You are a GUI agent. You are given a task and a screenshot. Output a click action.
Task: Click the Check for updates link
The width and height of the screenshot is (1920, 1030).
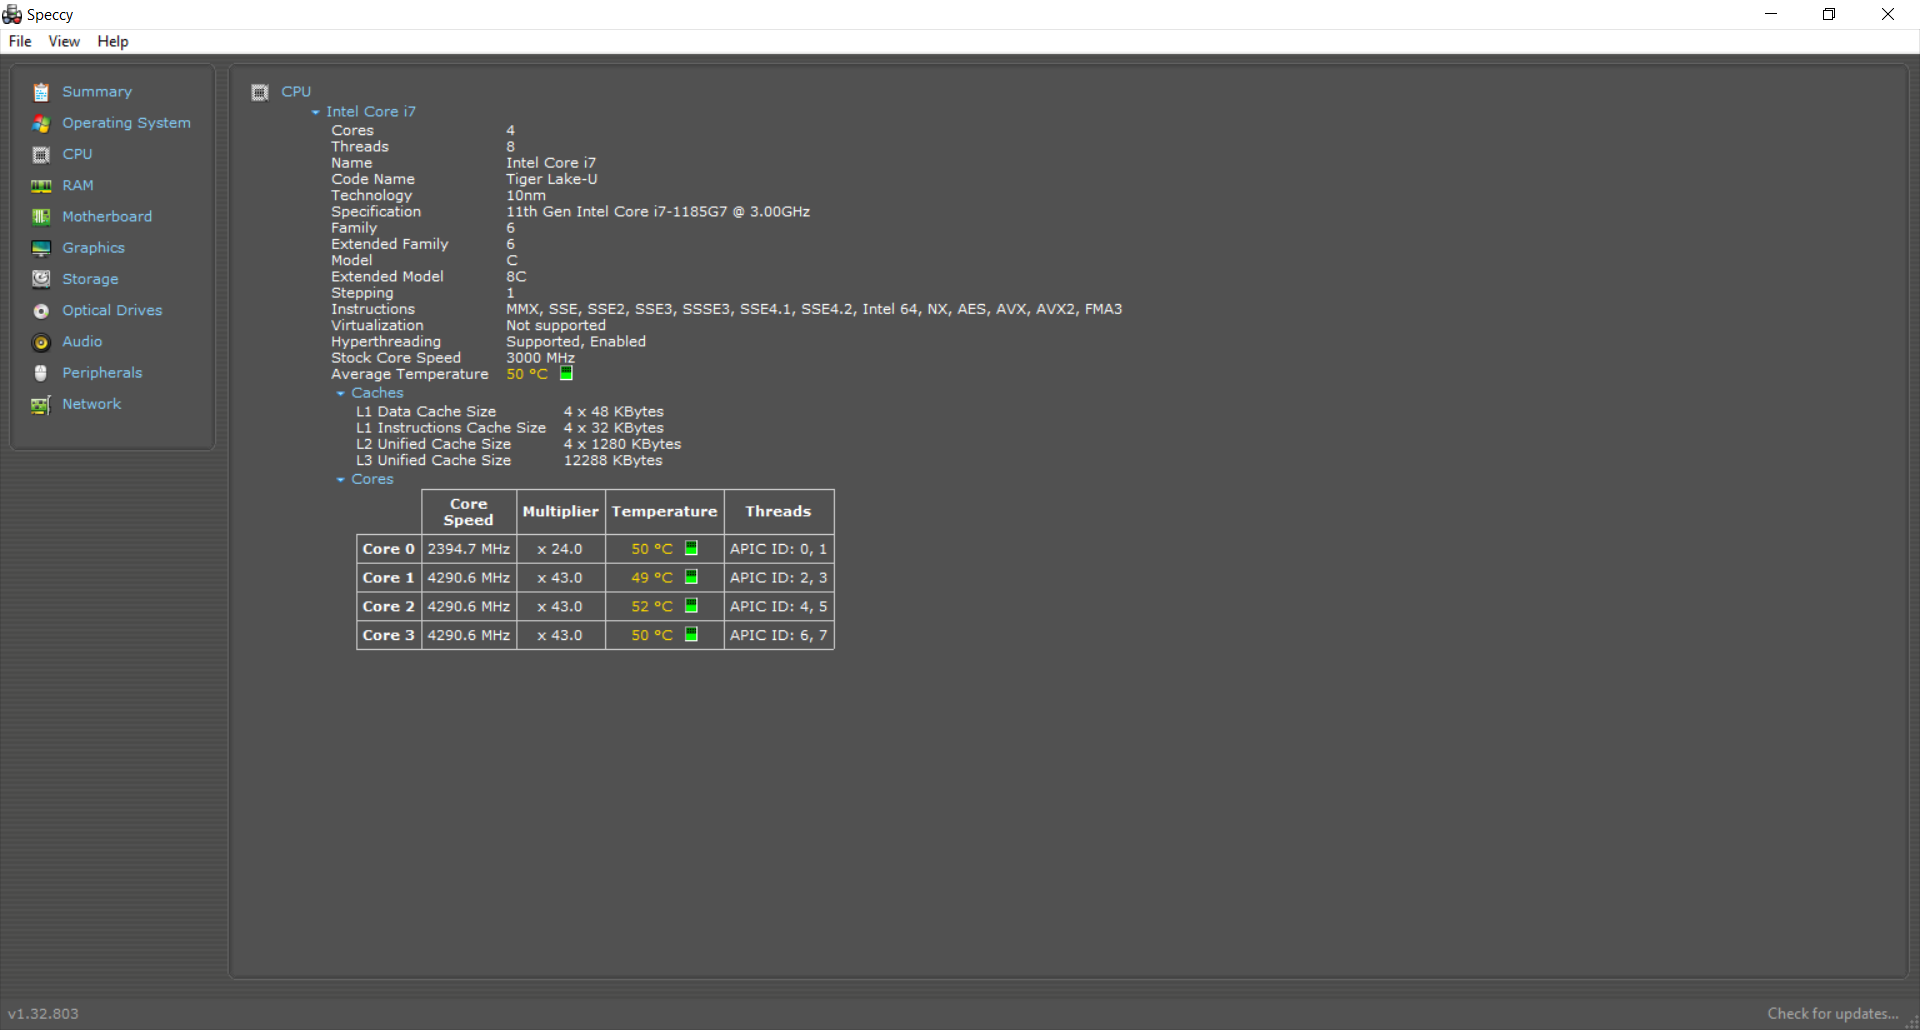1832,1013
